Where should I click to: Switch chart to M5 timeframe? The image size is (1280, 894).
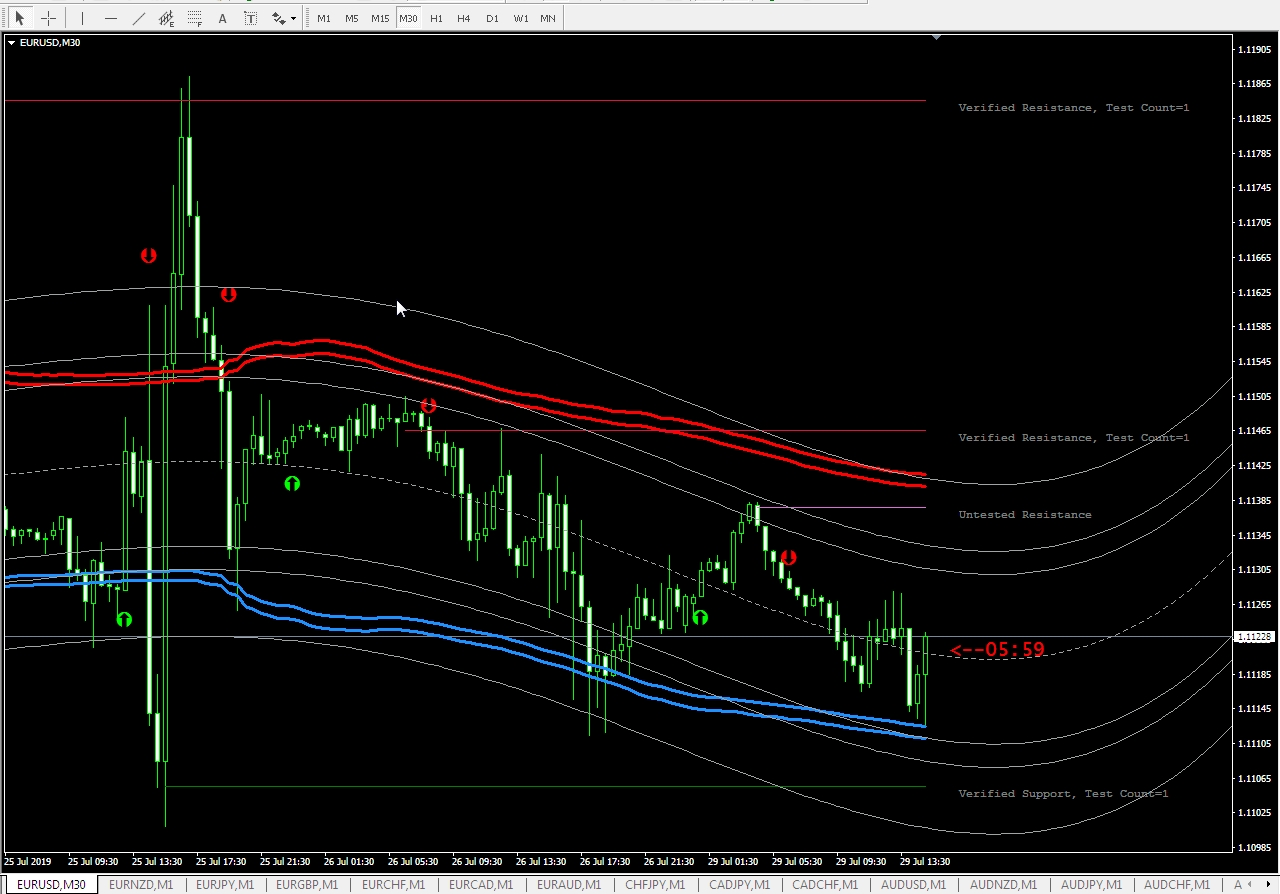pyautogui.click(x=351, y=18)
